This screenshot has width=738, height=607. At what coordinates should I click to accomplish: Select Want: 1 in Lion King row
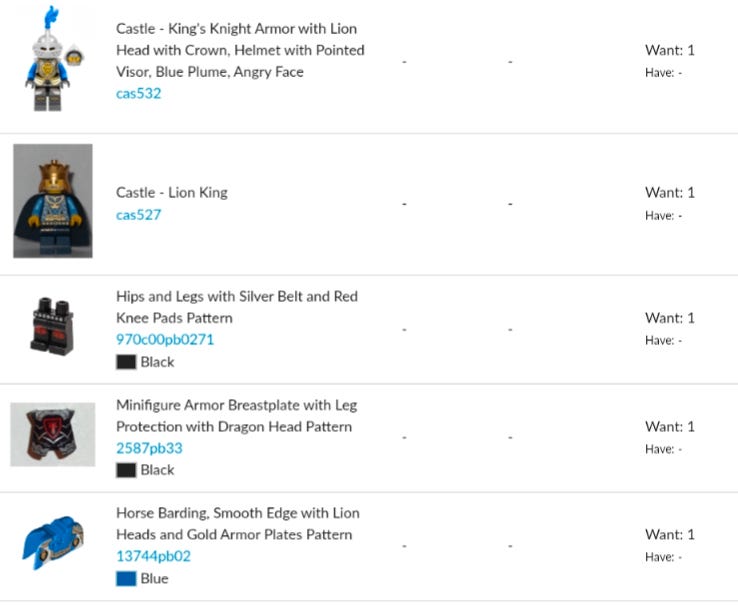point(669,193)
